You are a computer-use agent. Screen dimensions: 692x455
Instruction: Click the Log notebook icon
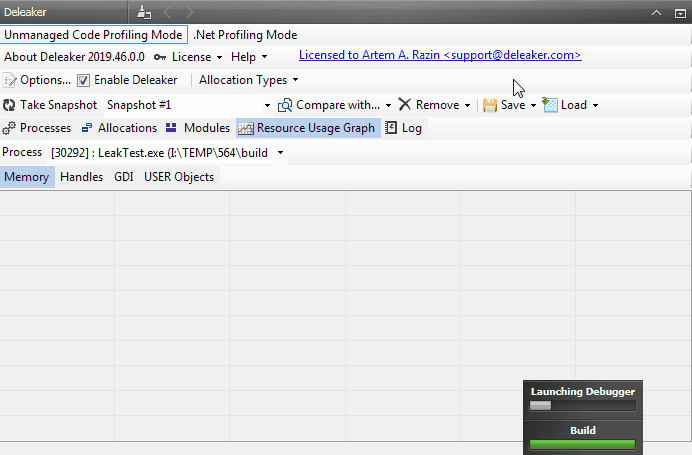point(391,128)
